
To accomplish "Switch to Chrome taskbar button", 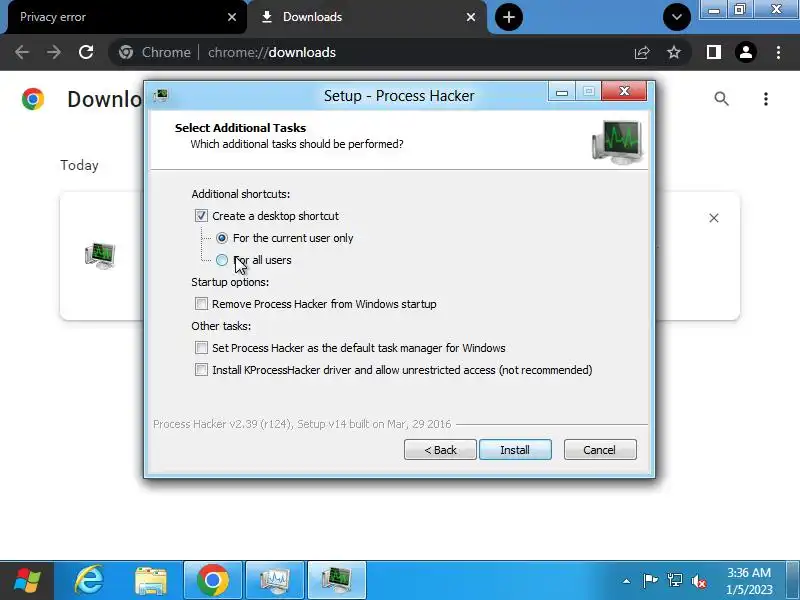I will pos(213,581).
